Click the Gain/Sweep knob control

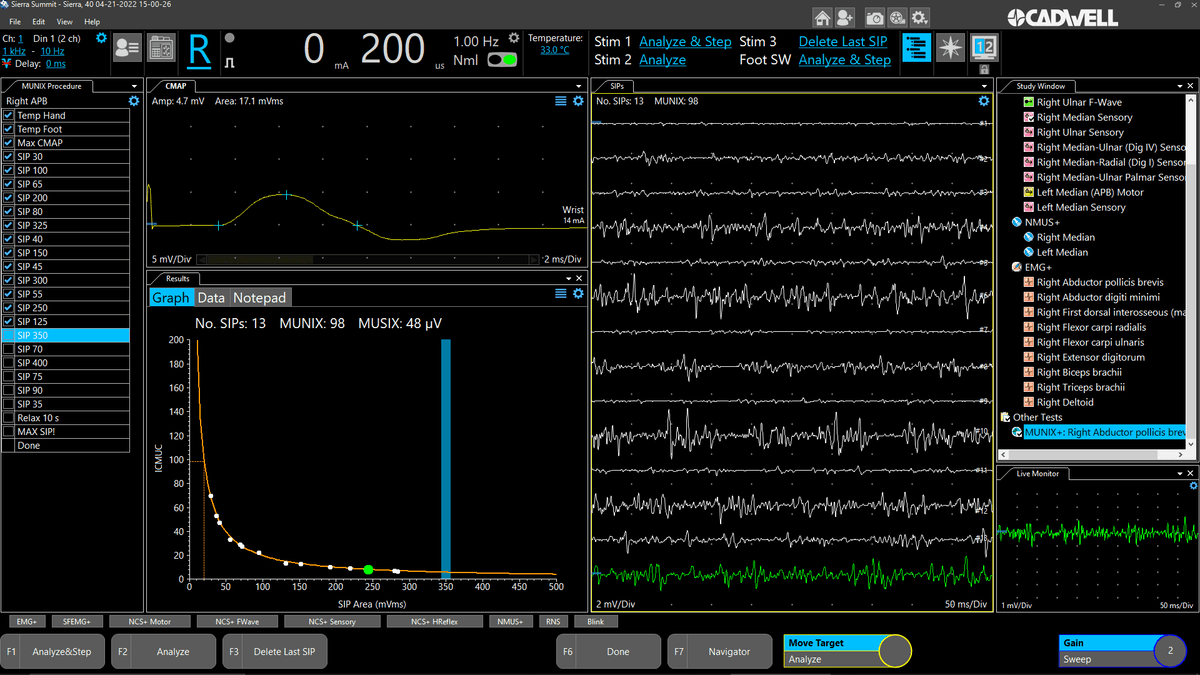coord(1168,651)
